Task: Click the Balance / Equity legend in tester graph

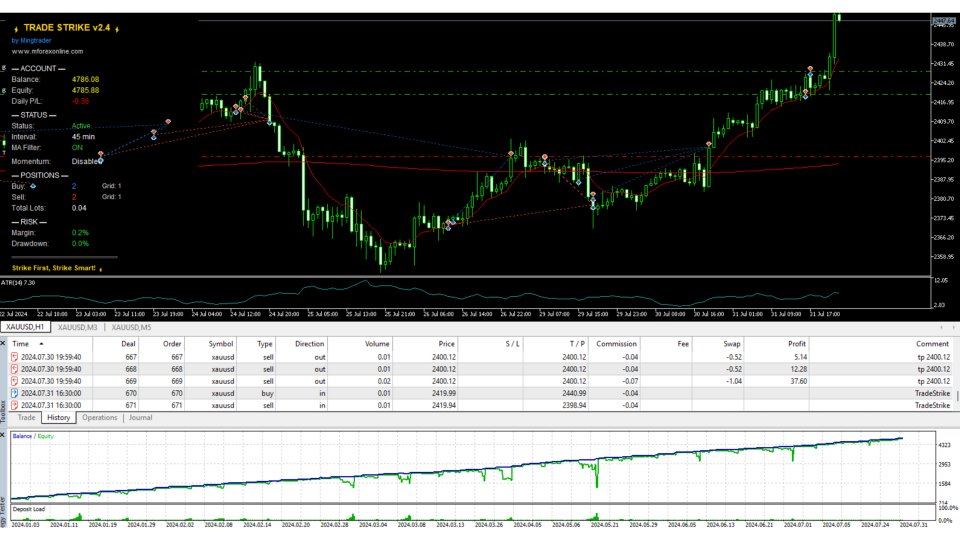Action: click(x=33, y=436)
